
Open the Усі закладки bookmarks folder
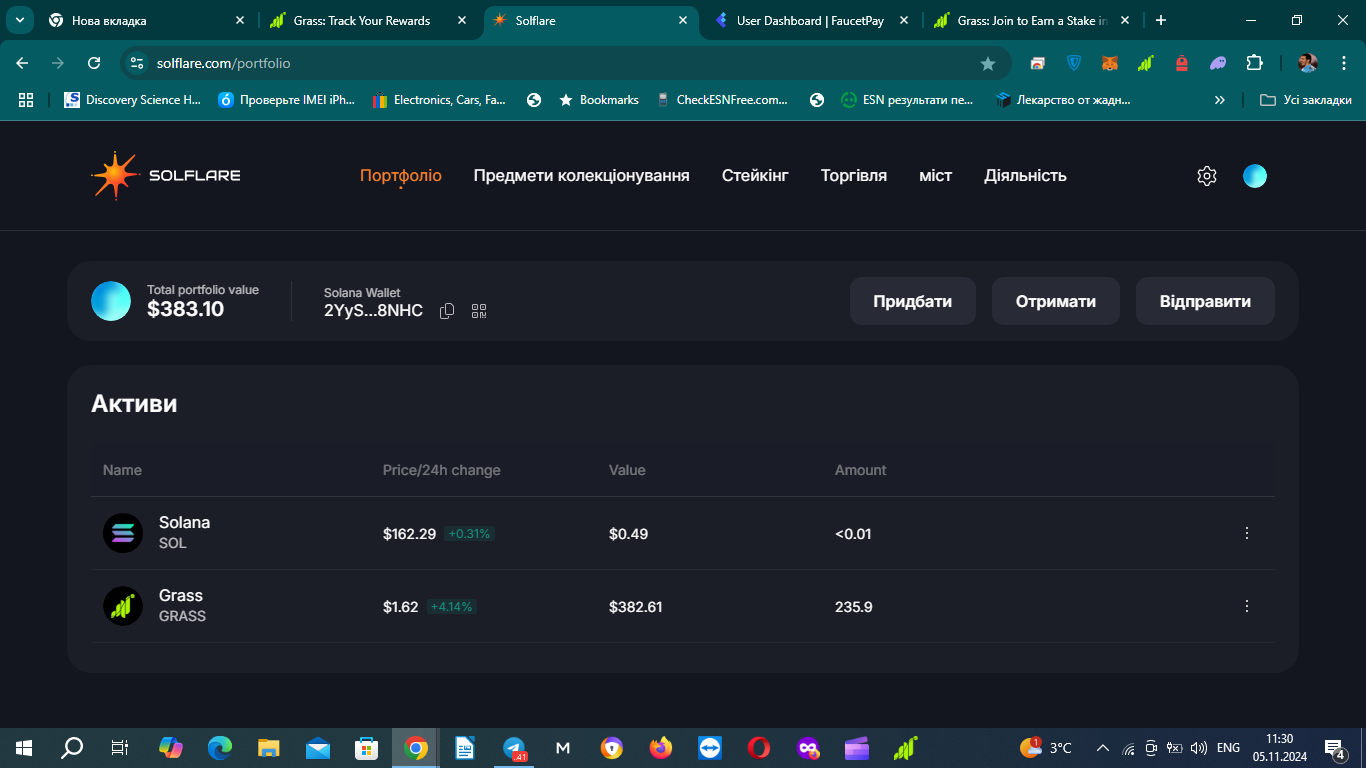coord(1306,100)
